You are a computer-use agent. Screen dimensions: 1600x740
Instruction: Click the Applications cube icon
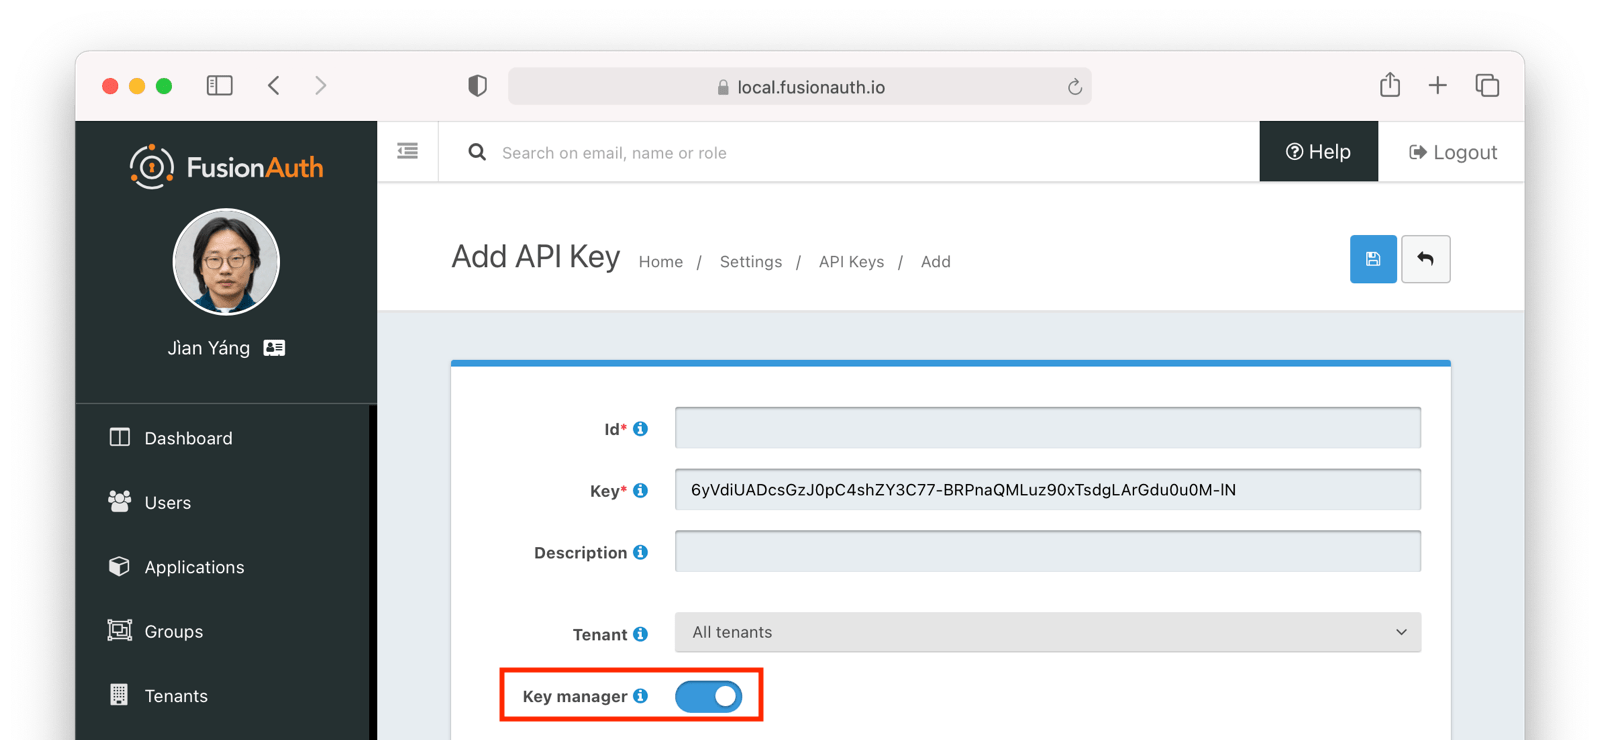tap(120, 566)
